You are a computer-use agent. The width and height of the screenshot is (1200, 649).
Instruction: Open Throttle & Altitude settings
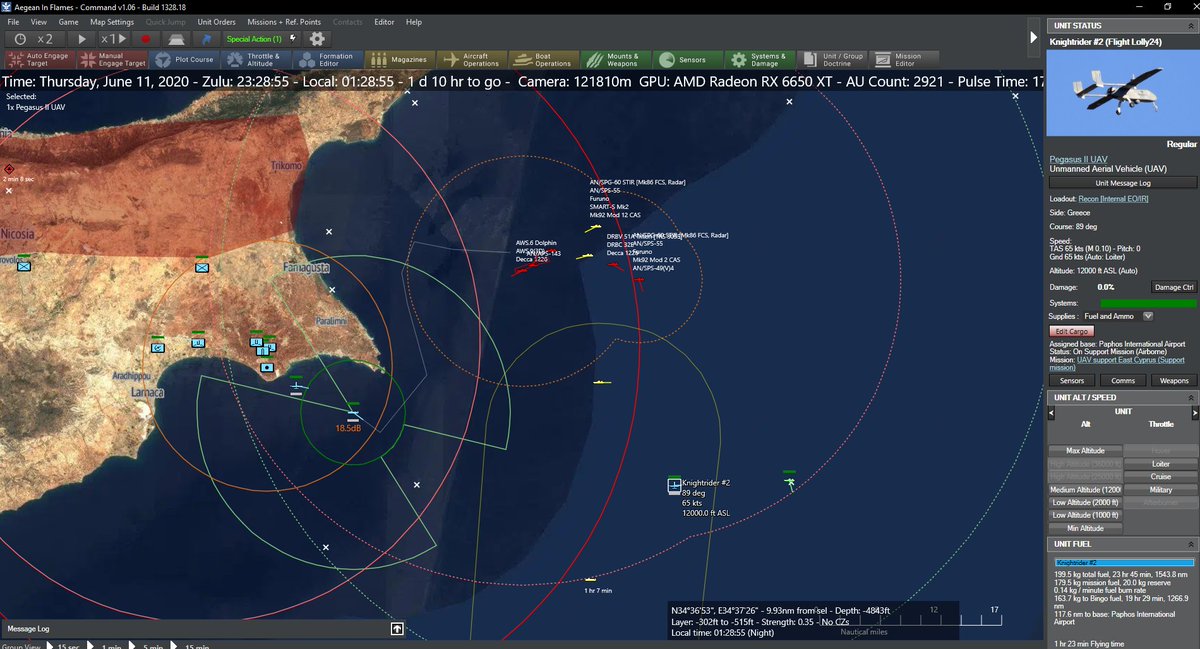(x=254, y=60)
